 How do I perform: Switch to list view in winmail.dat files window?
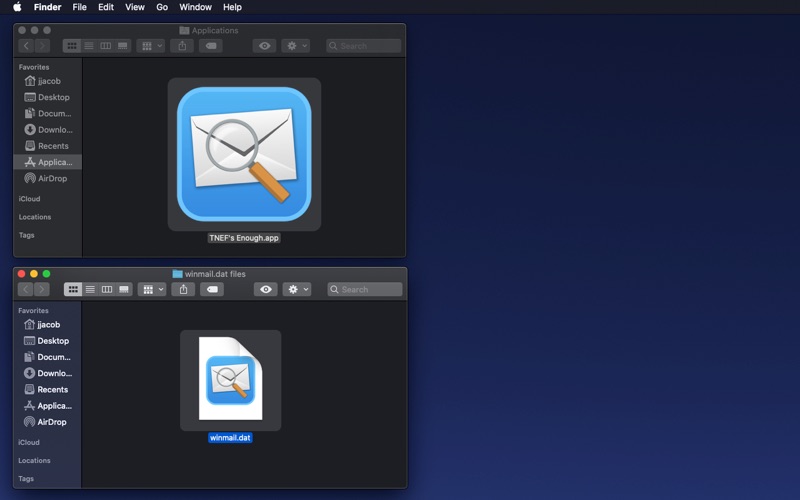(x=90, y=289)
